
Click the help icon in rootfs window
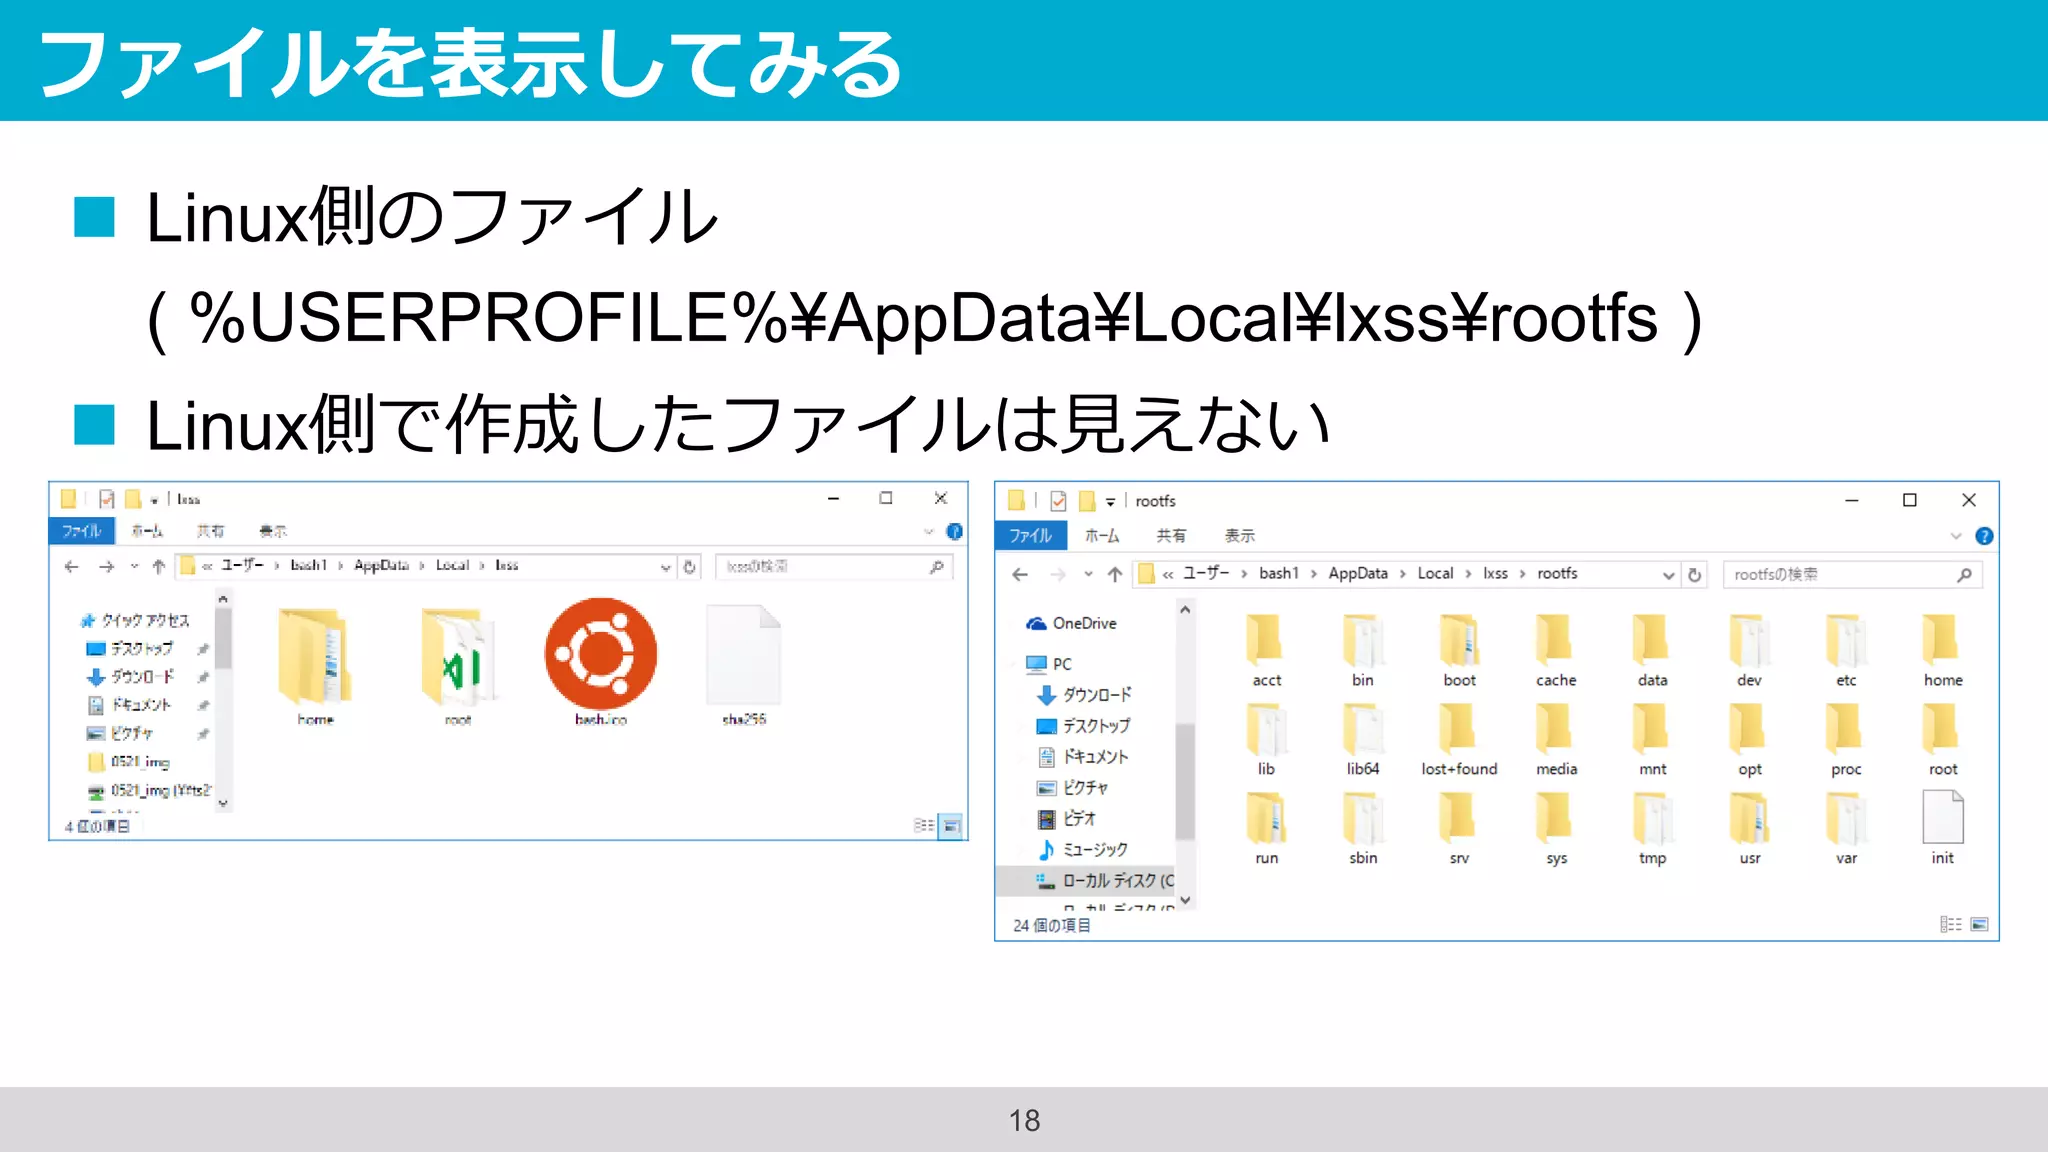tap(1984, 536)
